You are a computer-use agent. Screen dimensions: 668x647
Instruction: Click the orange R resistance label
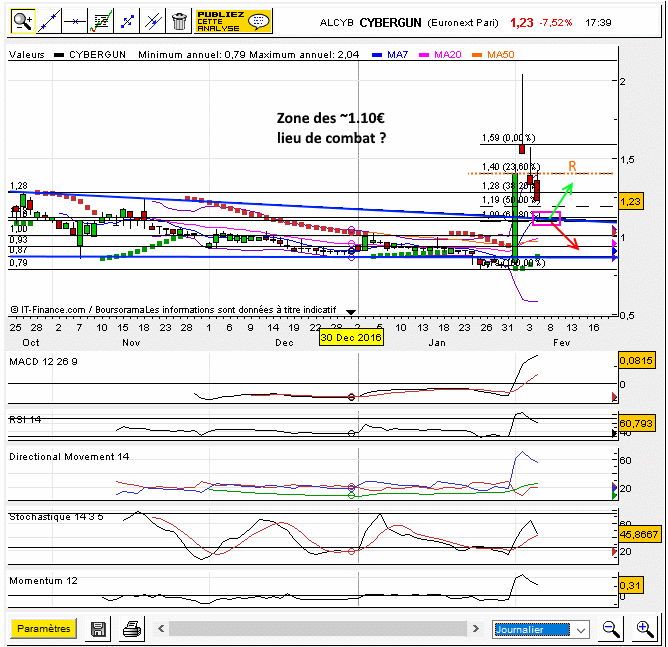pyautogui.click(x=572, y=166)
